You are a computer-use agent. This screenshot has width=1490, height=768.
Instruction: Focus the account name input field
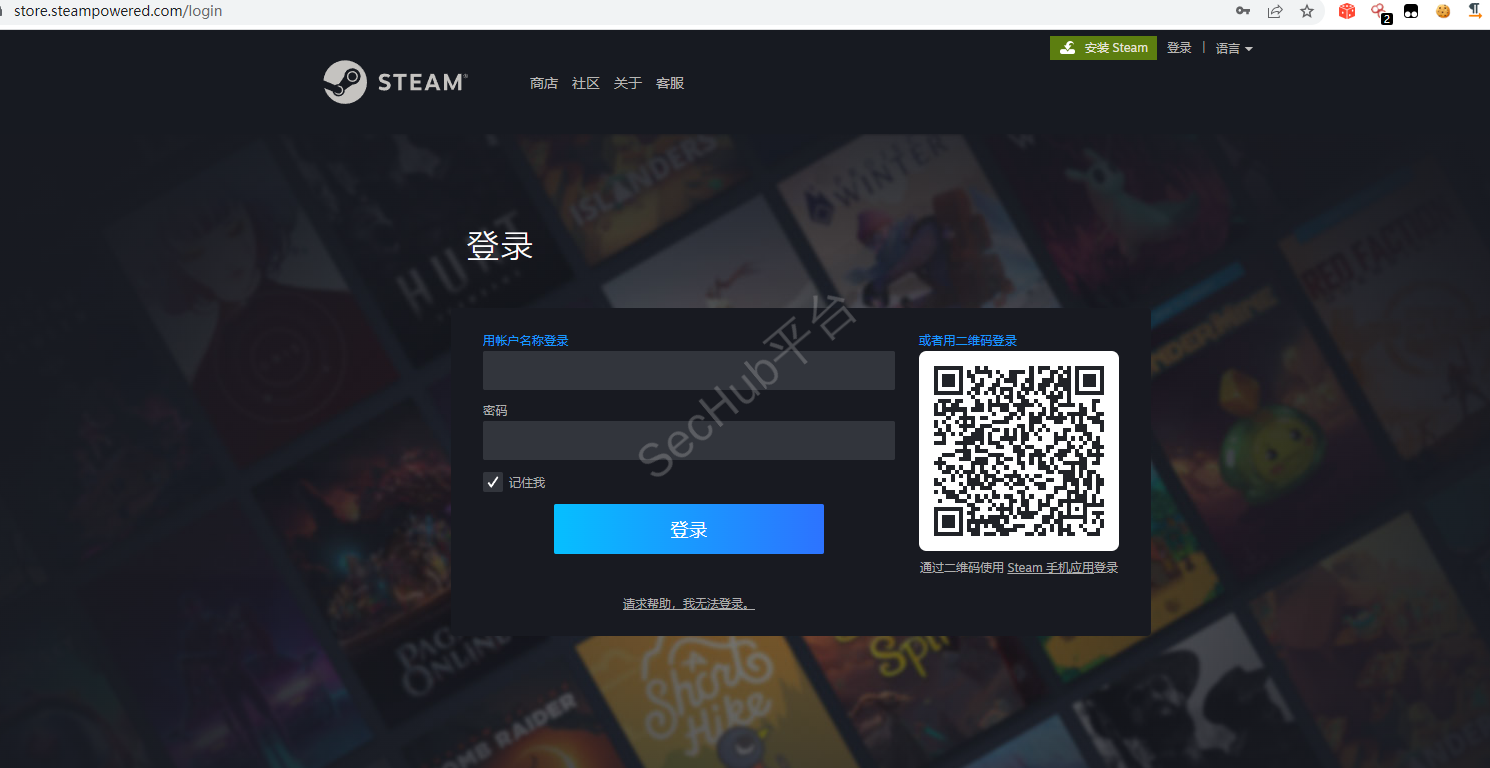(x=688, y=370)
